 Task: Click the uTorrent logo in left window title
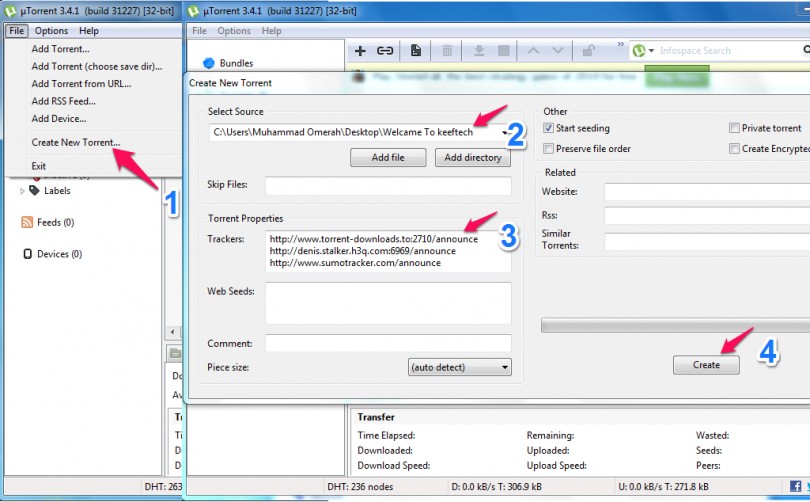point(10,11)
